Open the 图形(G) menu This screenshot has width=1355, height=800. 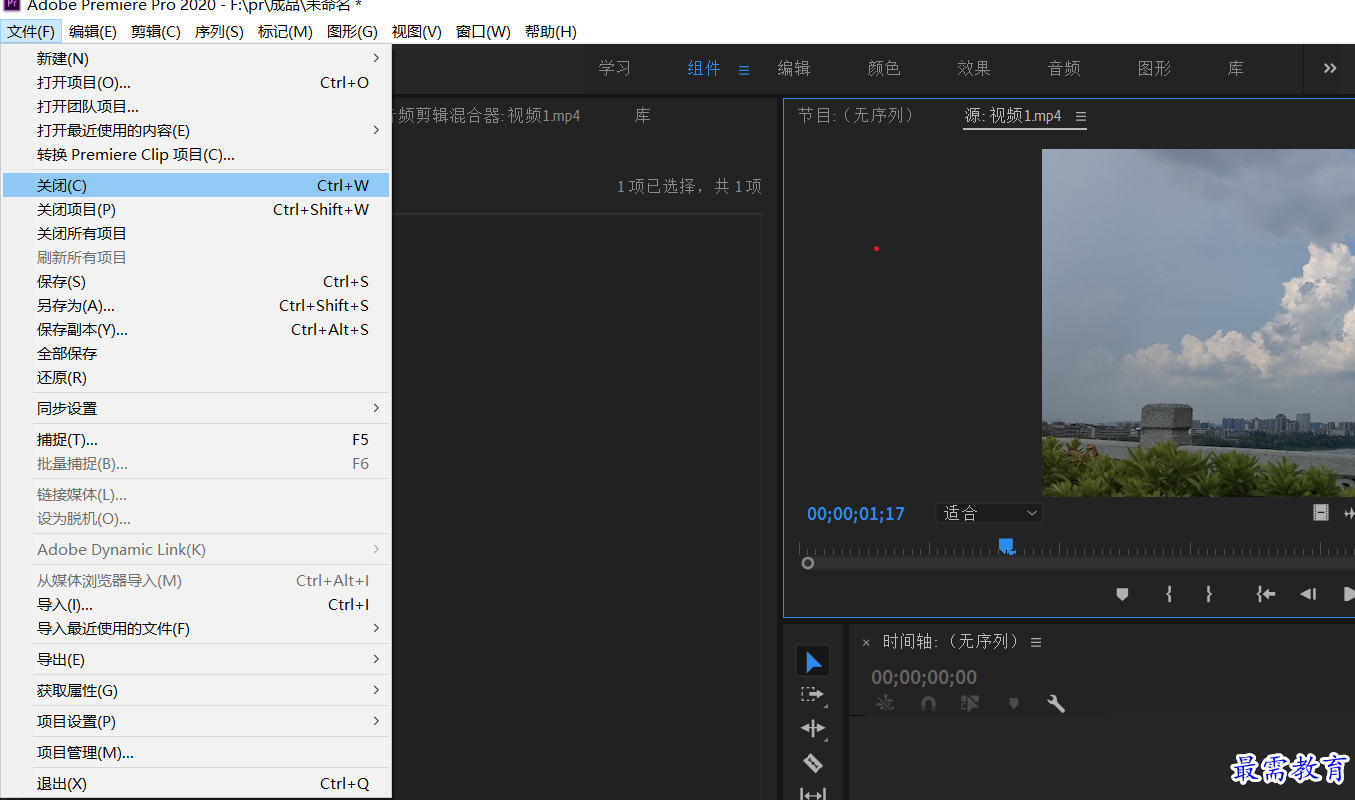tap(352, 31)
